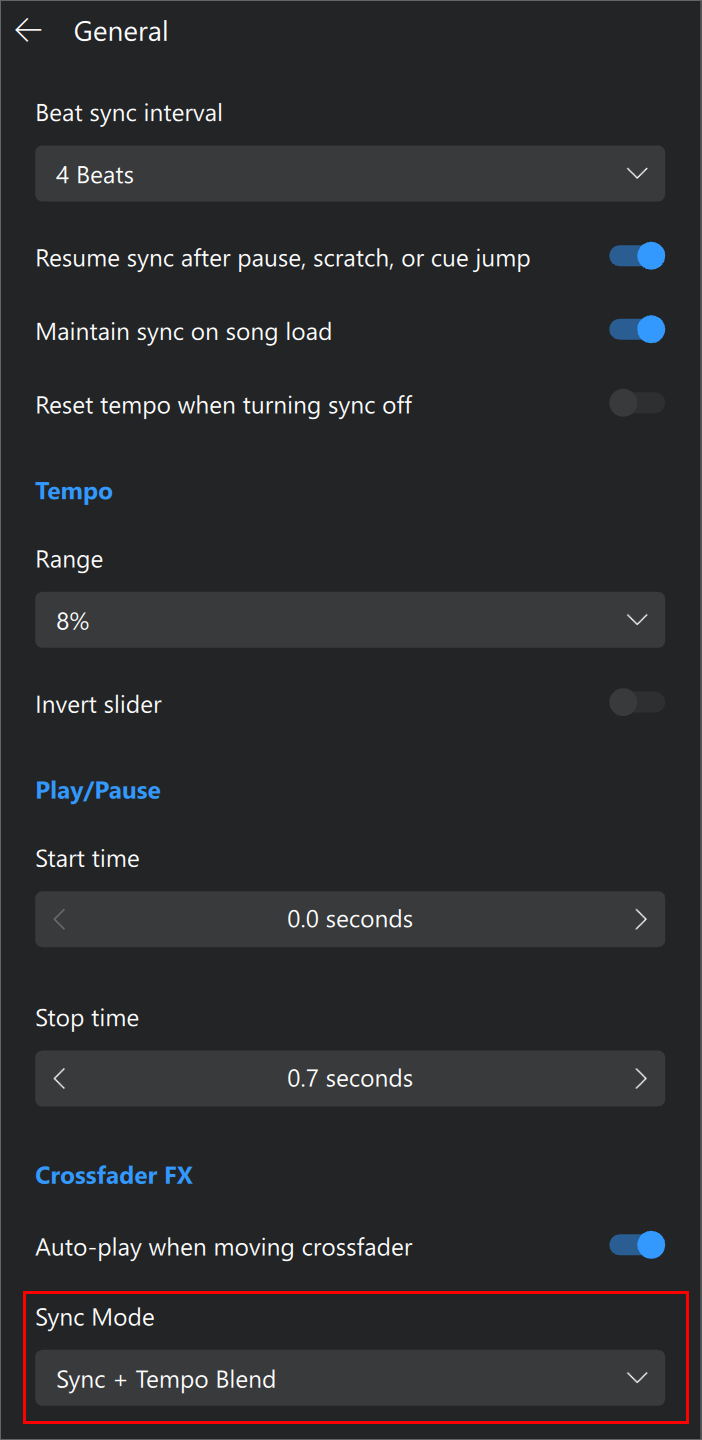Disable Auto-play when moving crossfader
Viewport: 702px width, 1440px height.
point(637,1246)
